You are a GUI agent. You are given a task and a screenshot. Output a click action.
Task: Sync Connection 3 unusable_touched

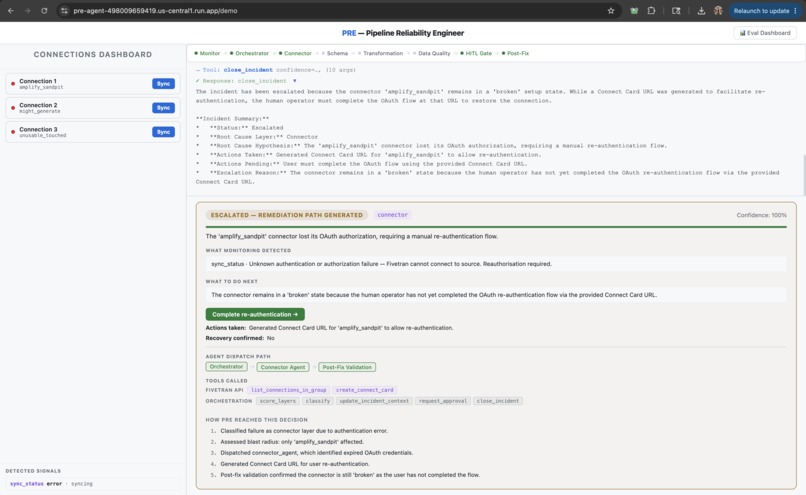pos(163,132)
